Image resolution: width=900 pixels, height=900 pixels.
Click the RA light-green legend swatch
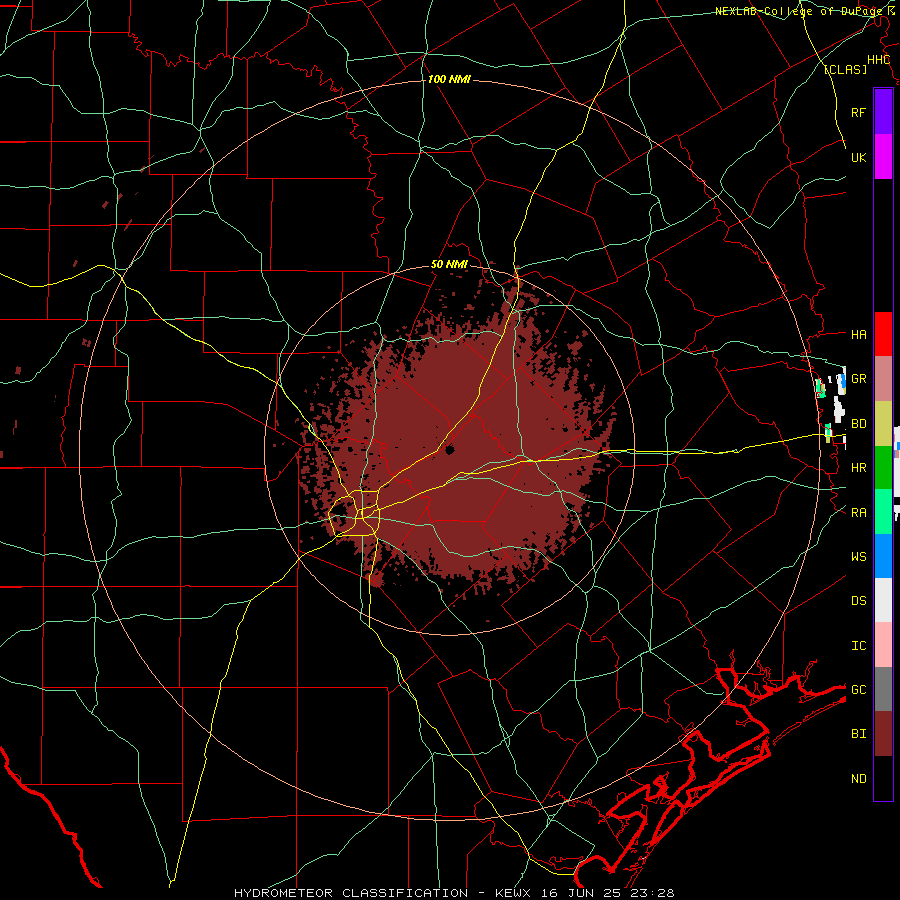click(x=883, y=512)
